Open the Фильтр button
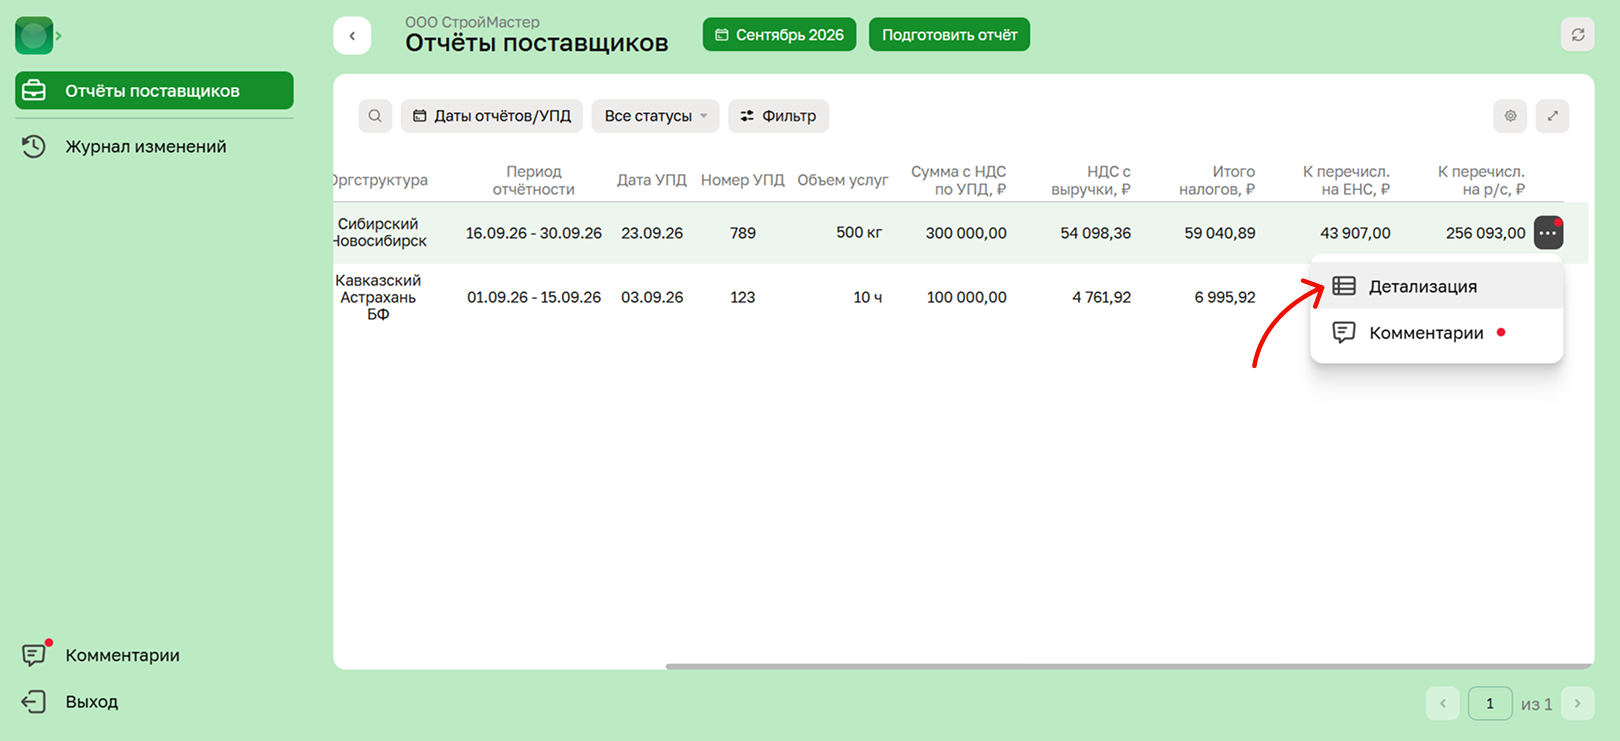This screenshot has width=1620, height=741. [778, 116]
